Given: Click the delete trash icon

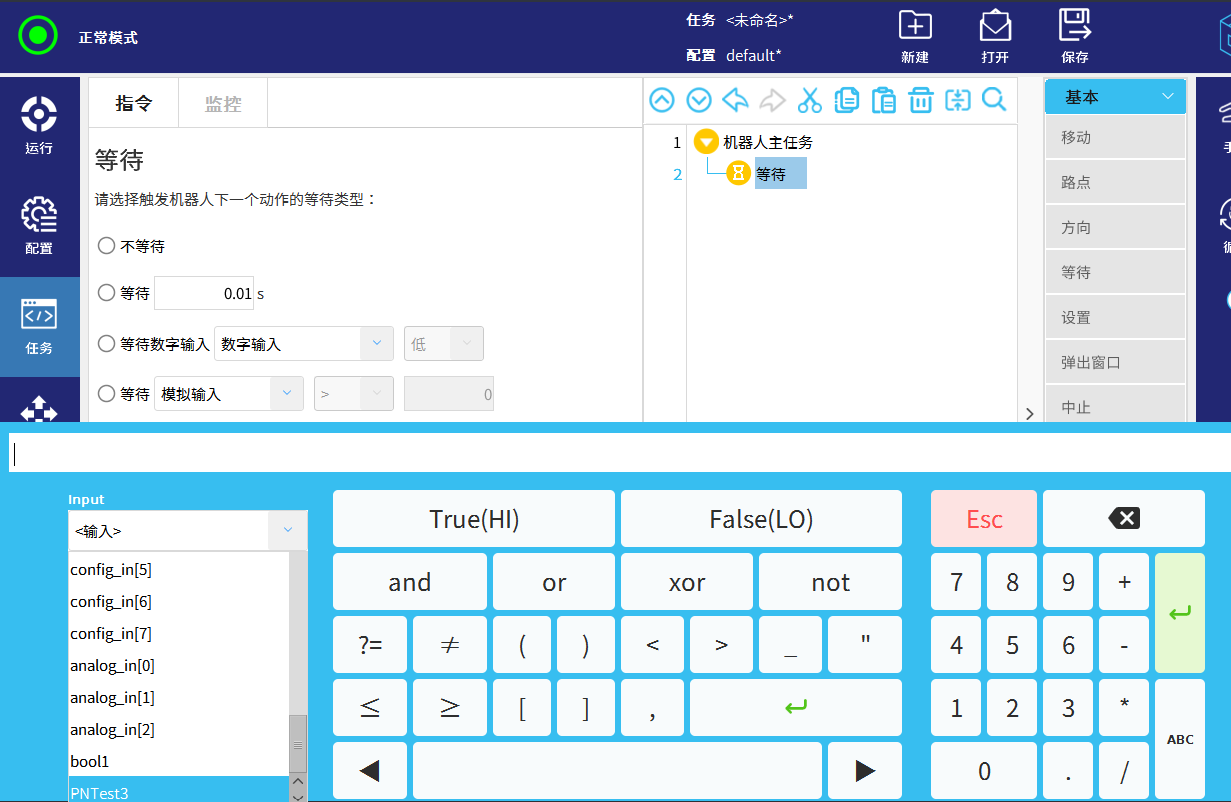Looking at the screenshot, I should click(x=920, y=100).
